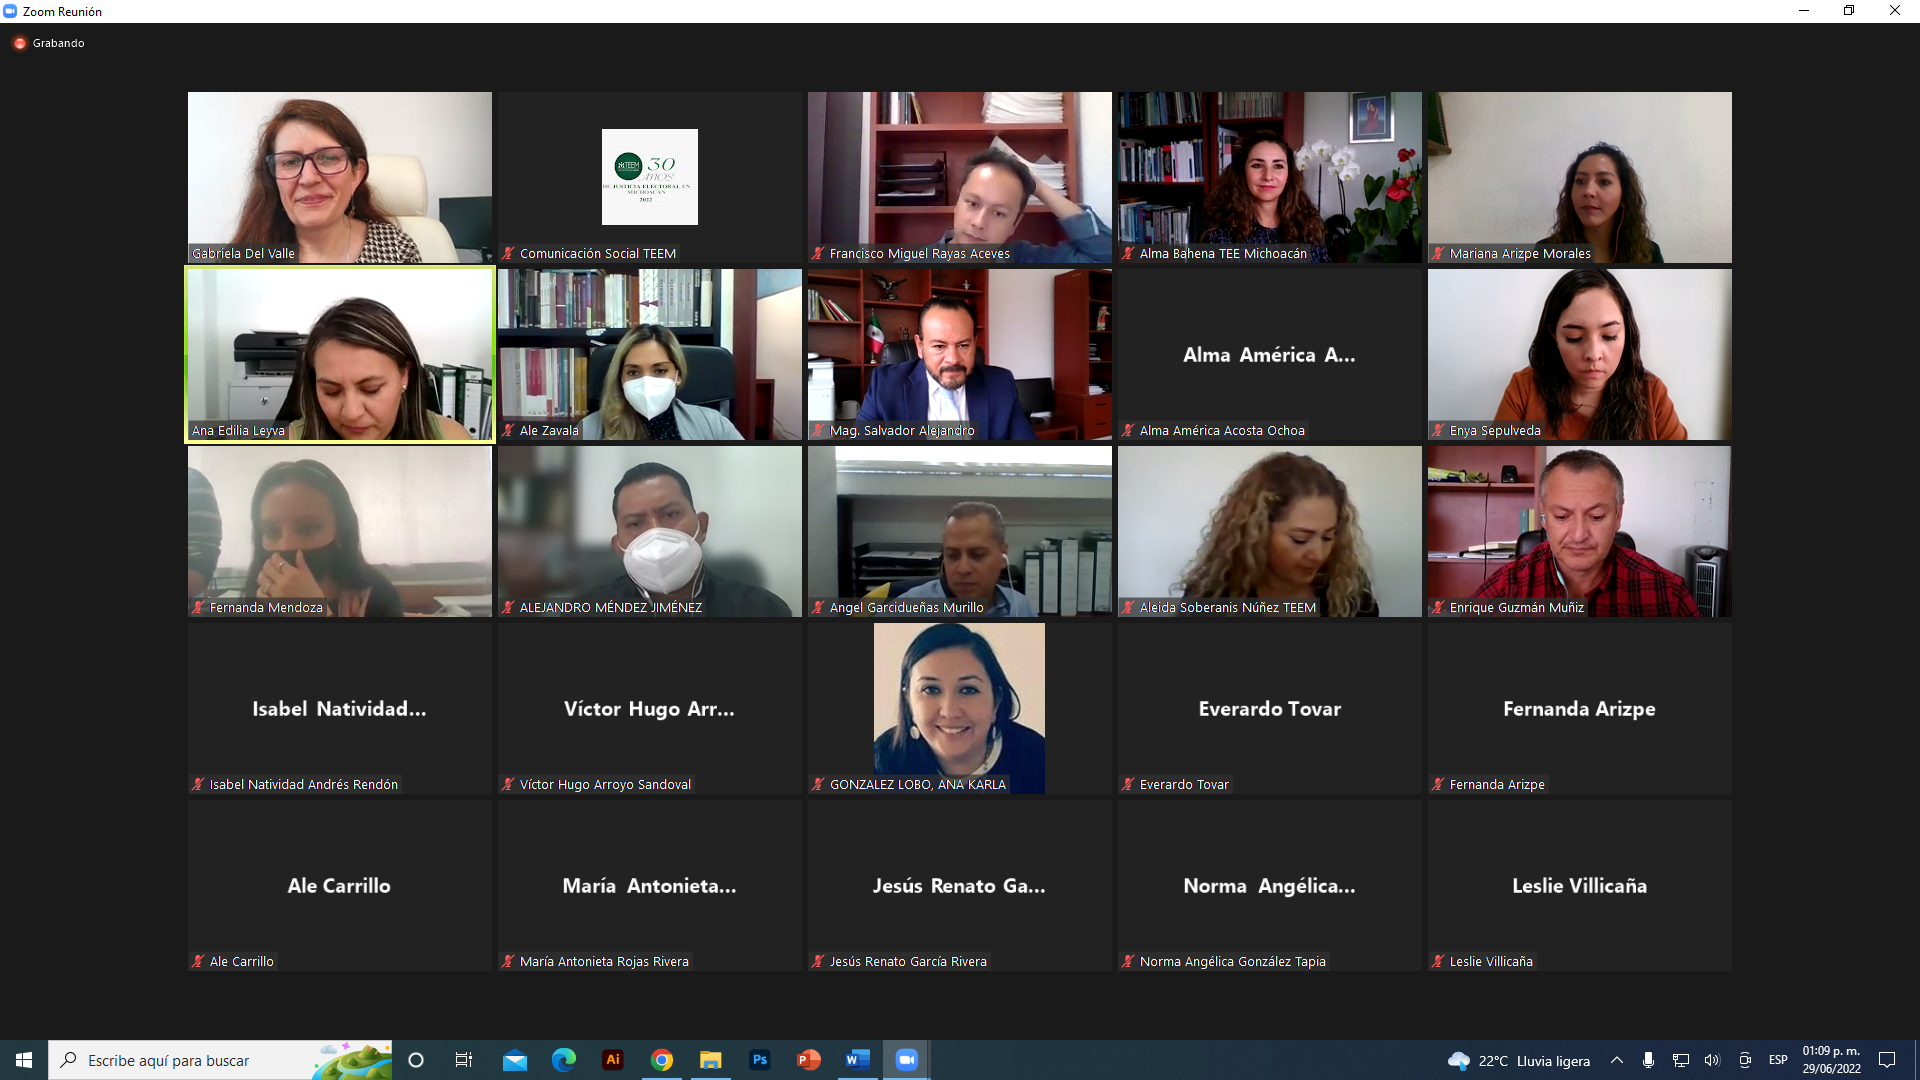Click the system tray microphone icon
This screenshot has width=1920, height=1080.
coord(1648,1060)
